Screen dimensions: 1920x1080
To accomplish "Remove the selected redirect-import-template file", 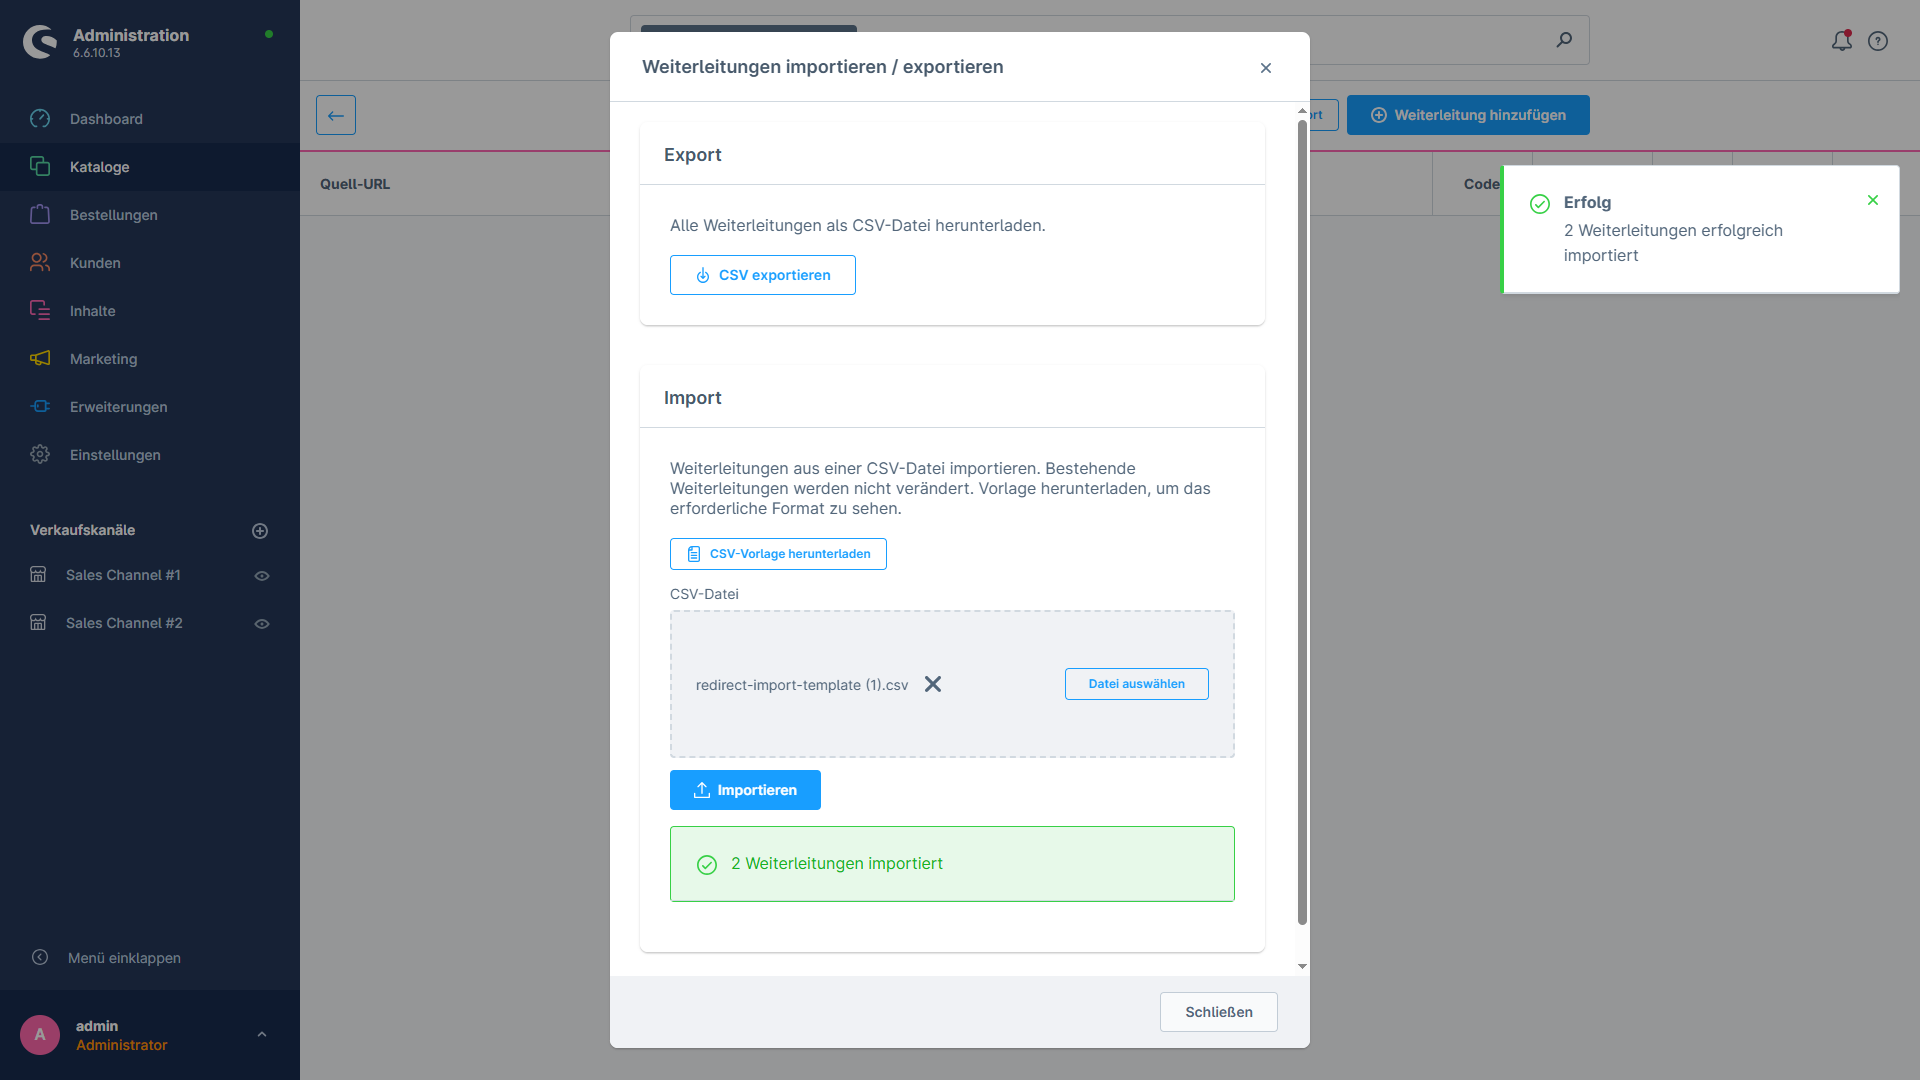I will 933,684.
